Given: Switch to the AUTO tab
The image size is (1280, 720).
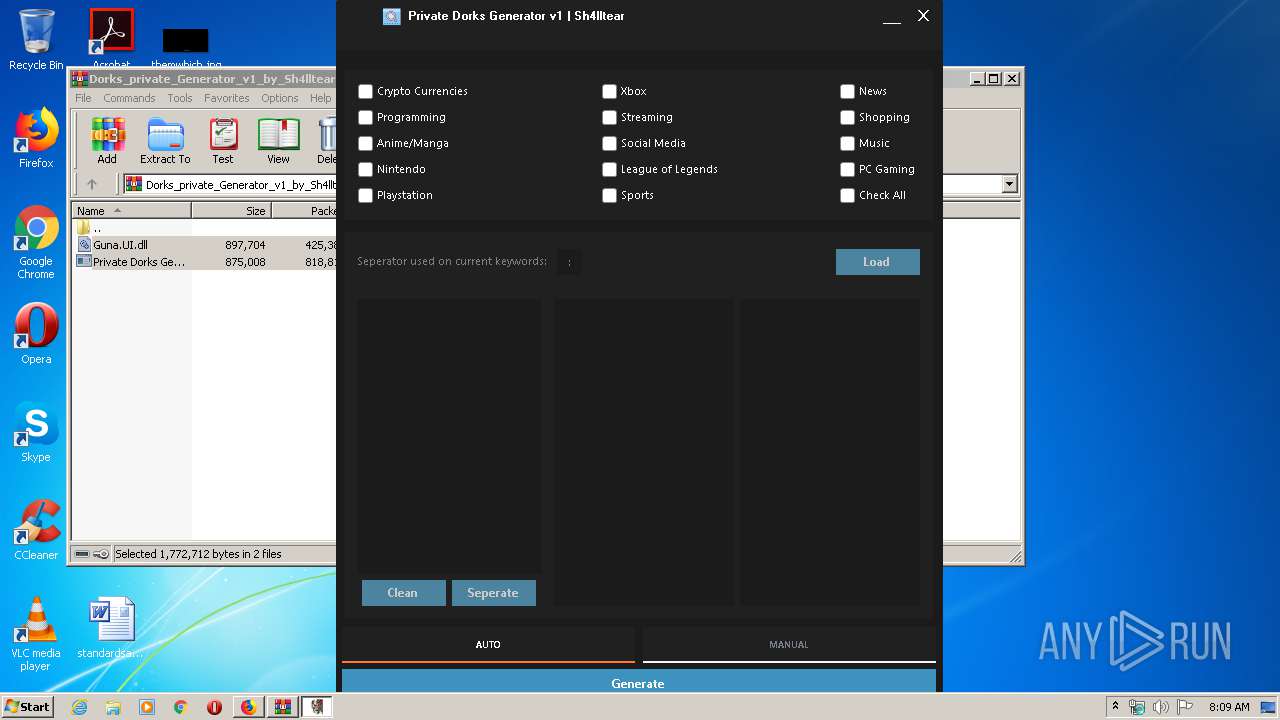Looking at the screenshot, I should coord(488,645).
